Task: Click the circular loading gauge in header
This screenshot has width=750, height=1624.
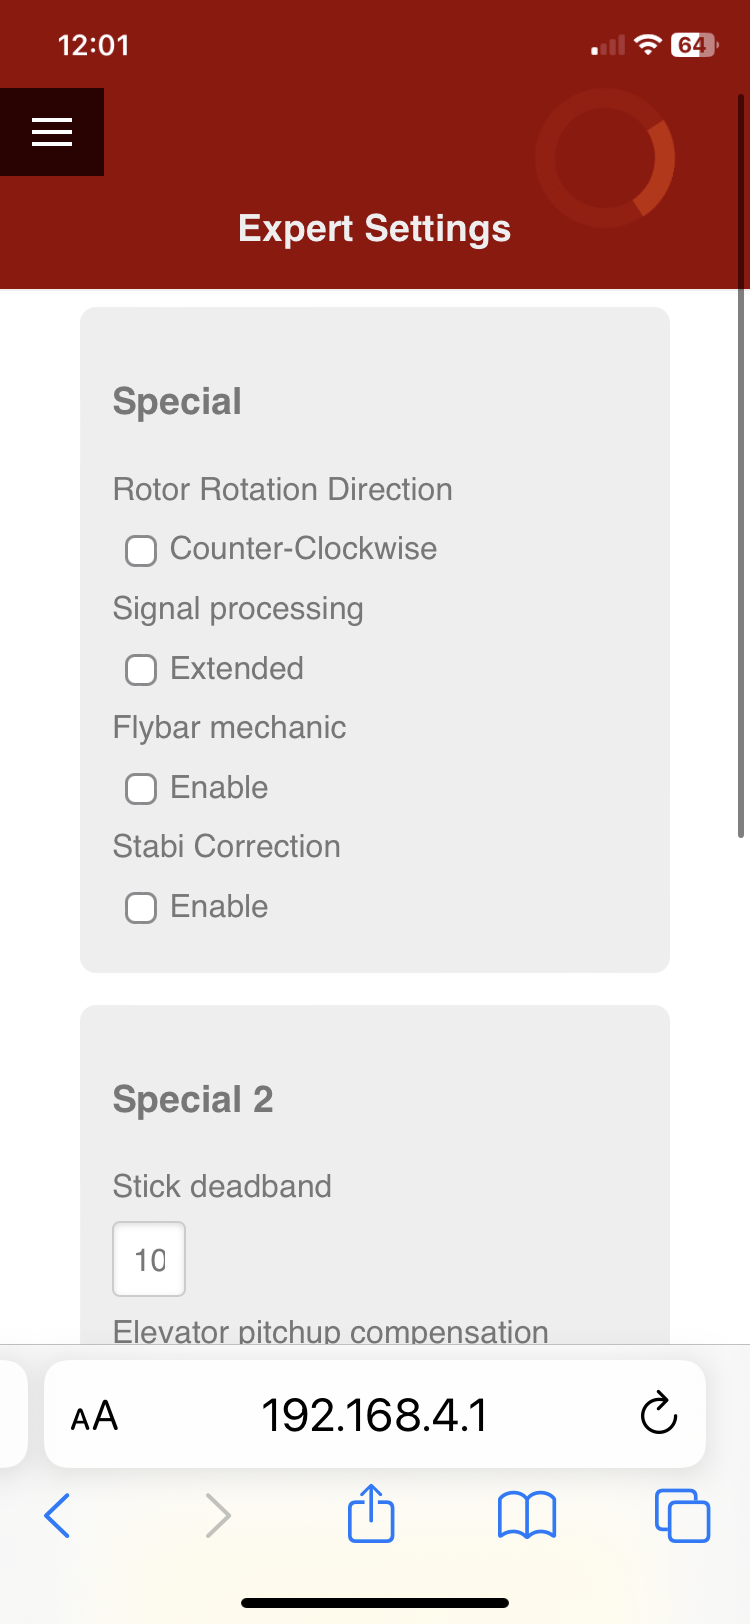Action: pos(605,158)
